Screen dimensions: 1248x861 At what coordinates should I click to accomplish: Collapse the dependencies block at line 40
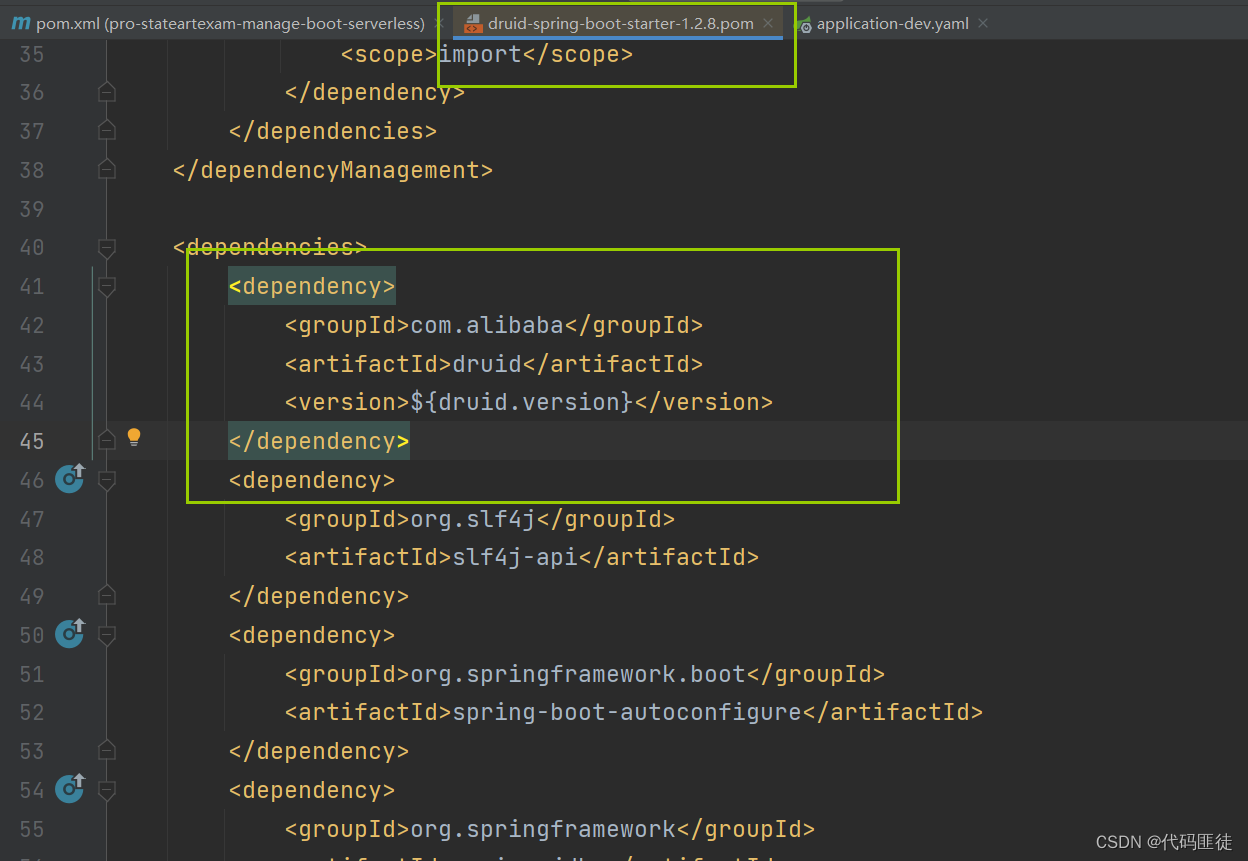point(106,247)
